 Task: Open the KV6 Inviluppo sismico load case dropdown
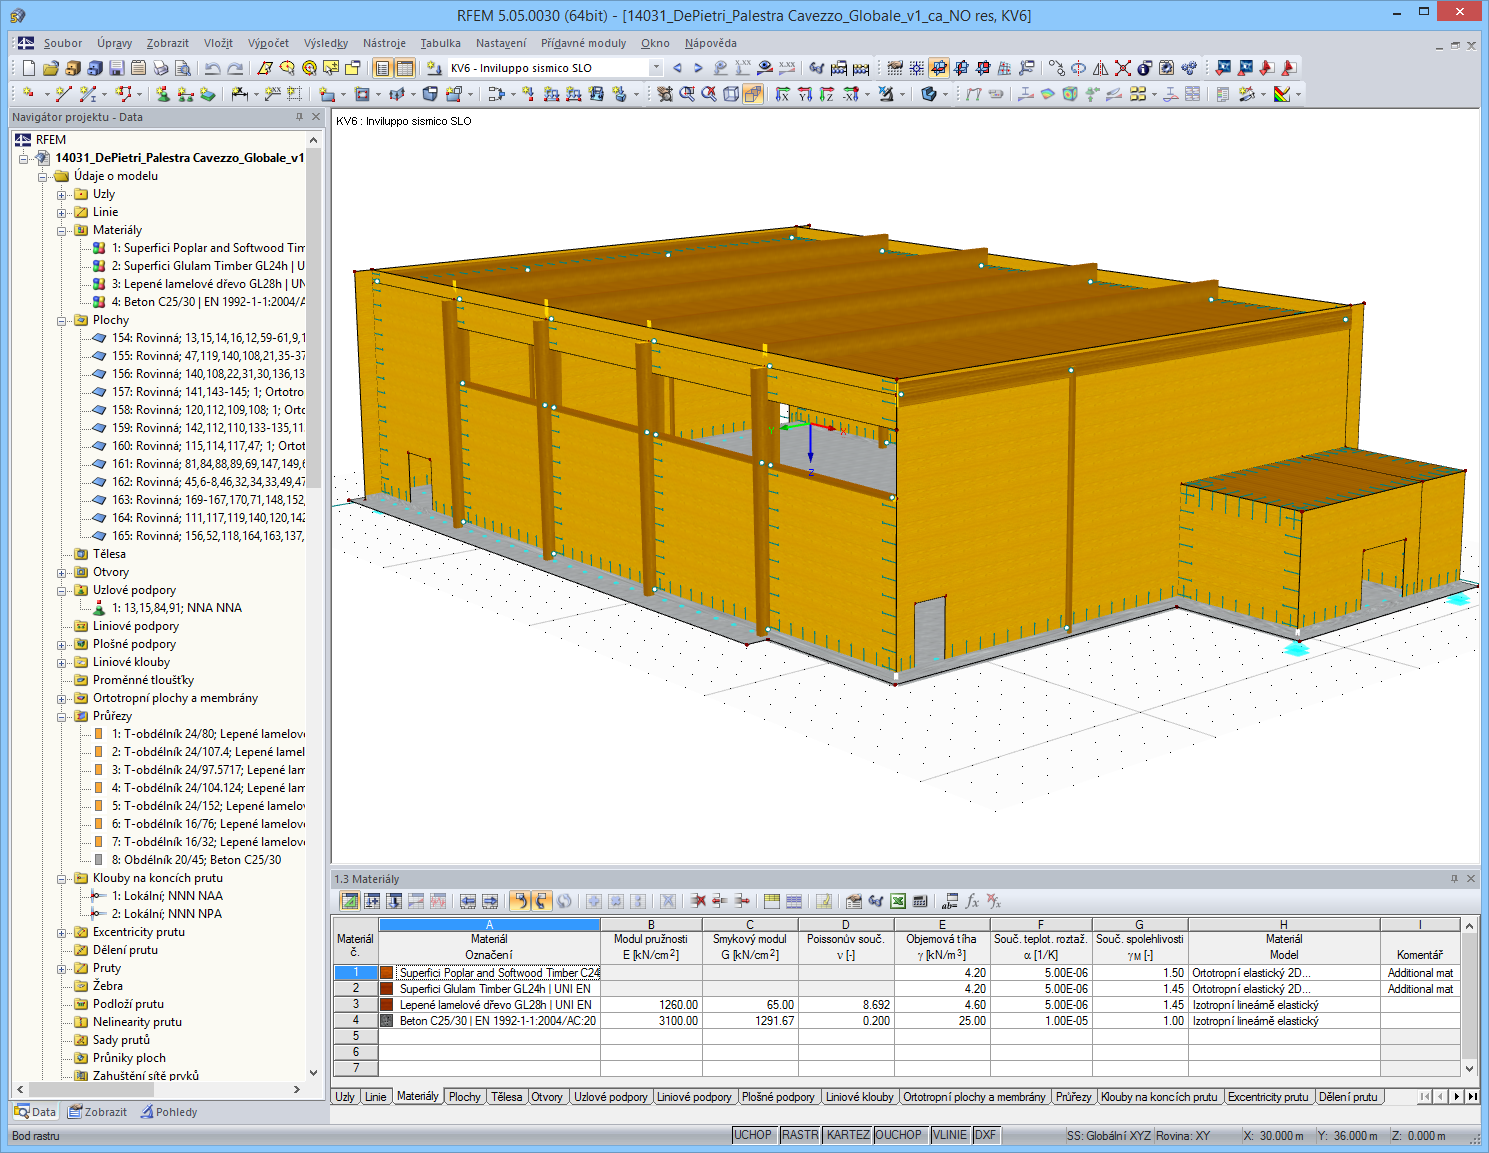(x=657, y=68)
